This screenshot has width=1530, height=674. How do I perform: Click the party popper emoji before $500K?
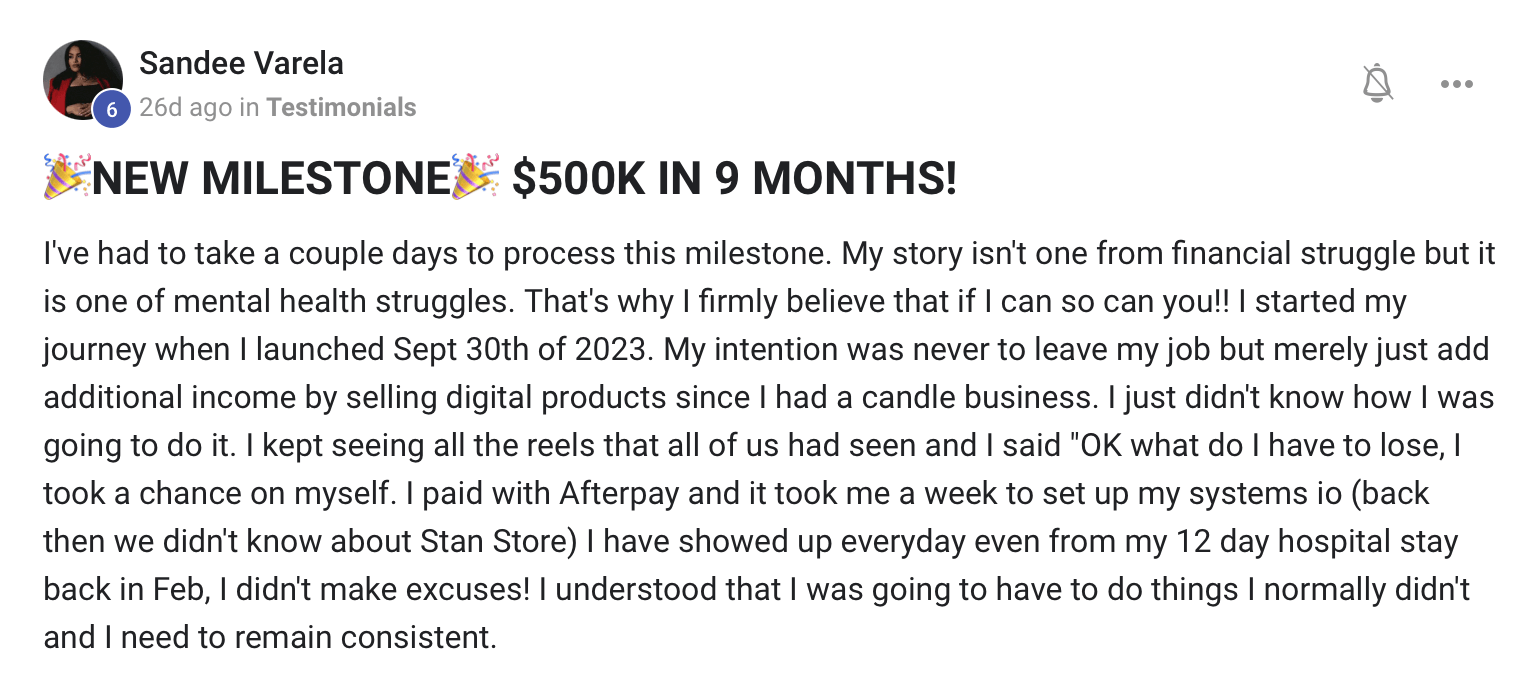(475, 178)
